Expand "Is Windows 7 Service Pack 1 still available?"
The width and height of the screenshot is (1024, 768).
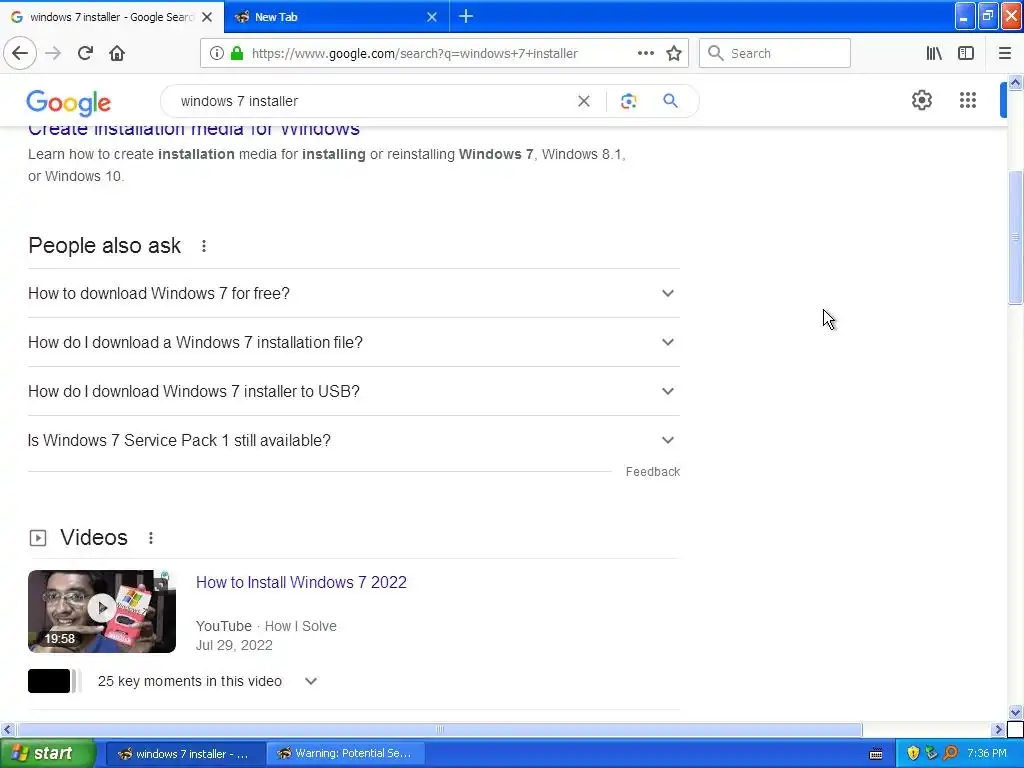point(354,440)
